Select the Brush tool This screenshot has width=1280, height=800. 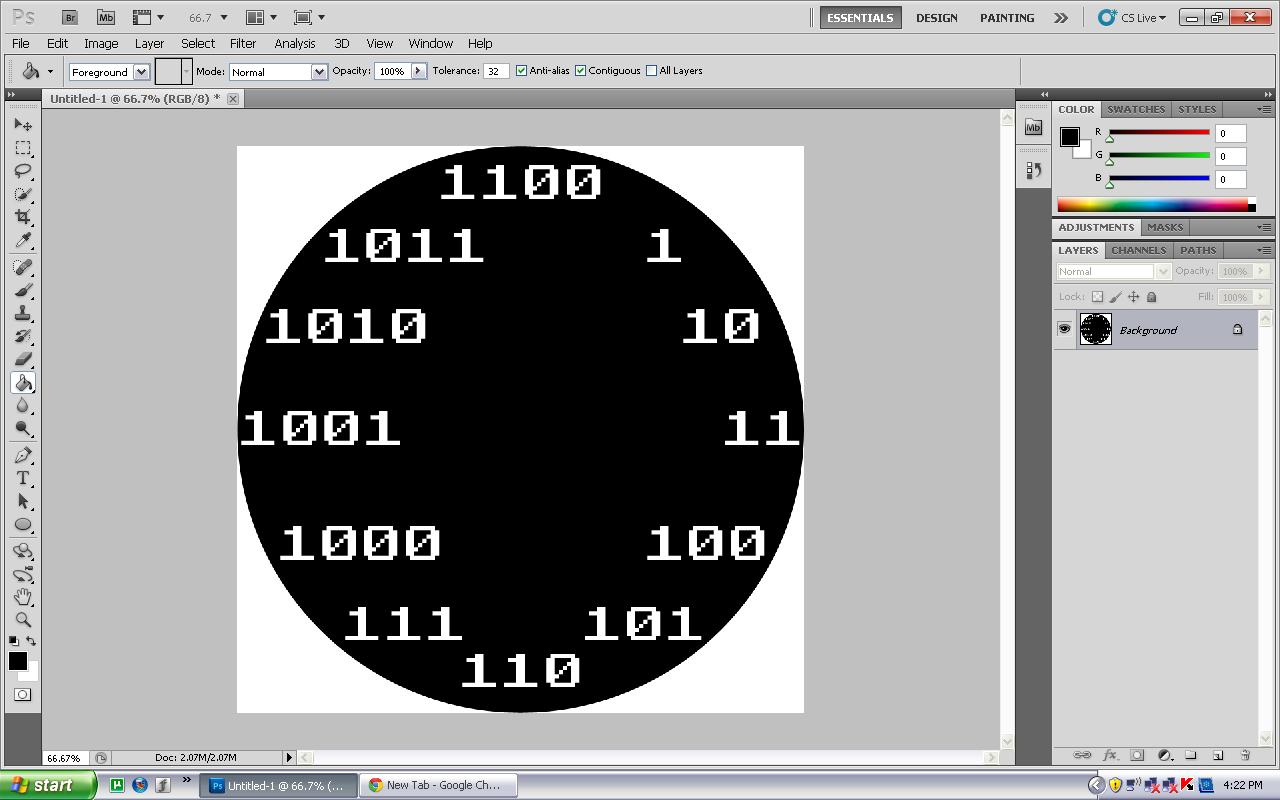click(x=23, y=290)
